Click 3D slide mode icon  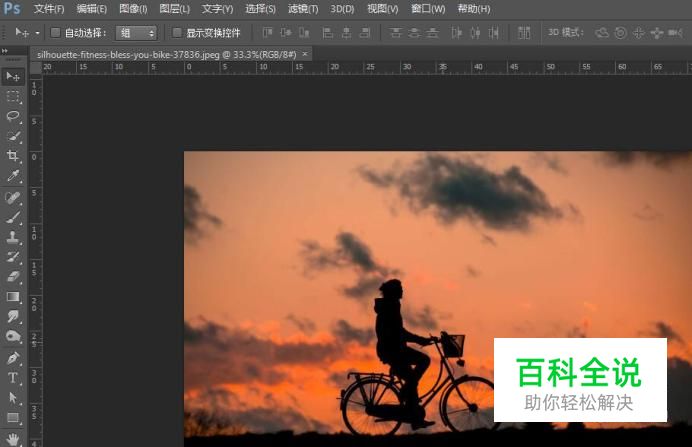tap(657, 33)
